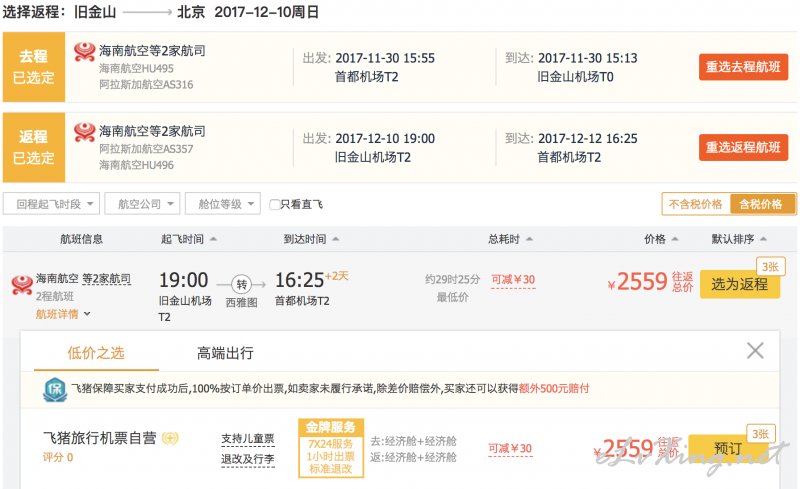The width and height of the screenshot is (800, 489).
Task: Click 阿拉斯加航空AS316 flight number
Action: 146,85
